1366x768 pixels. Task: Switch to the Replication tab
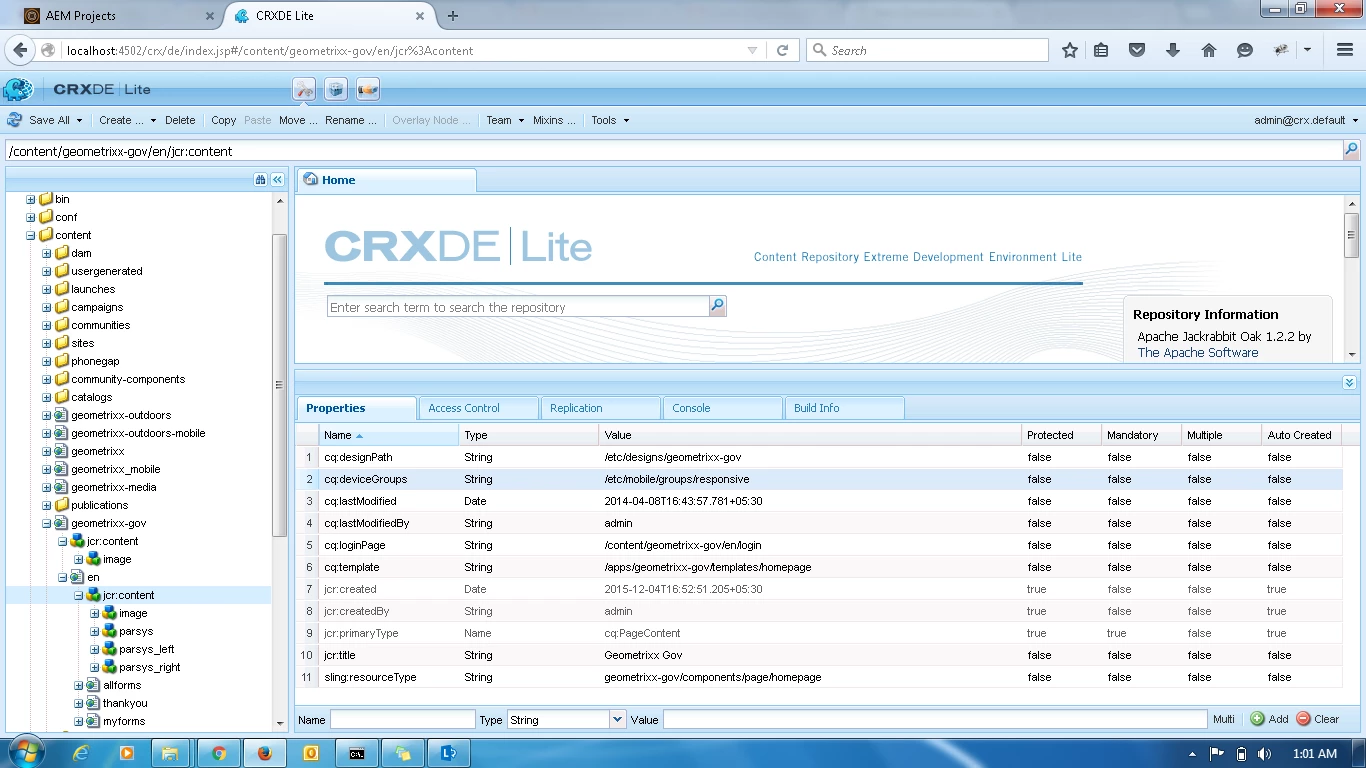tap(600, 408)
